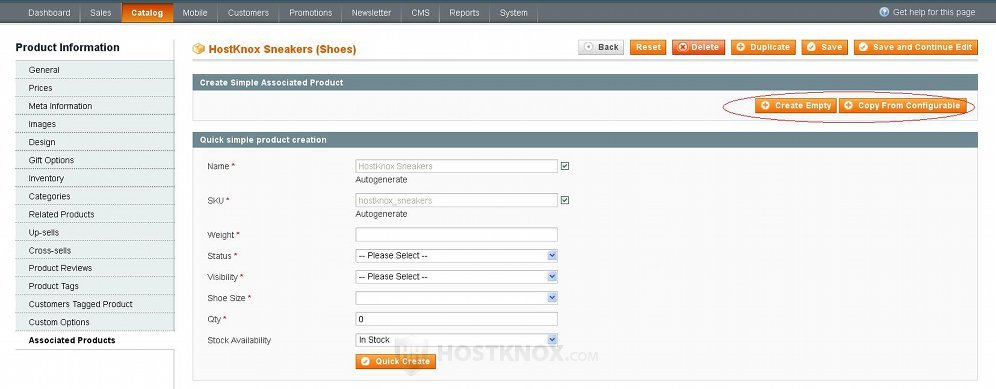Open the CMS menu
Viewport: 996px width, 389px height.
[x=420, y=13]
